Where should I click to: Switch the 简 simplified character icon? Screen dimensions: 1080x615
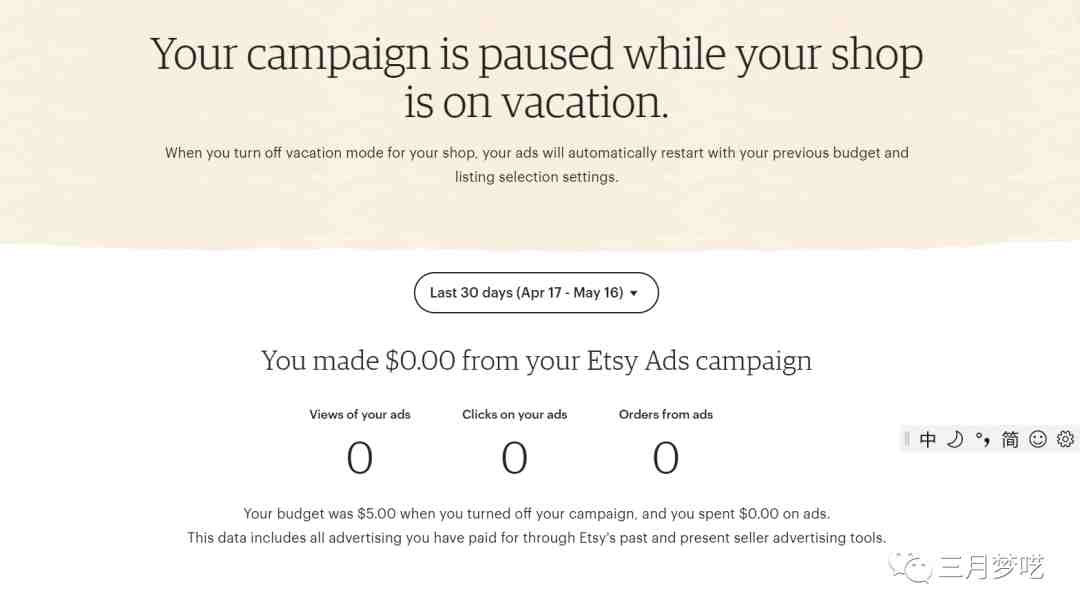point(1010,439)
